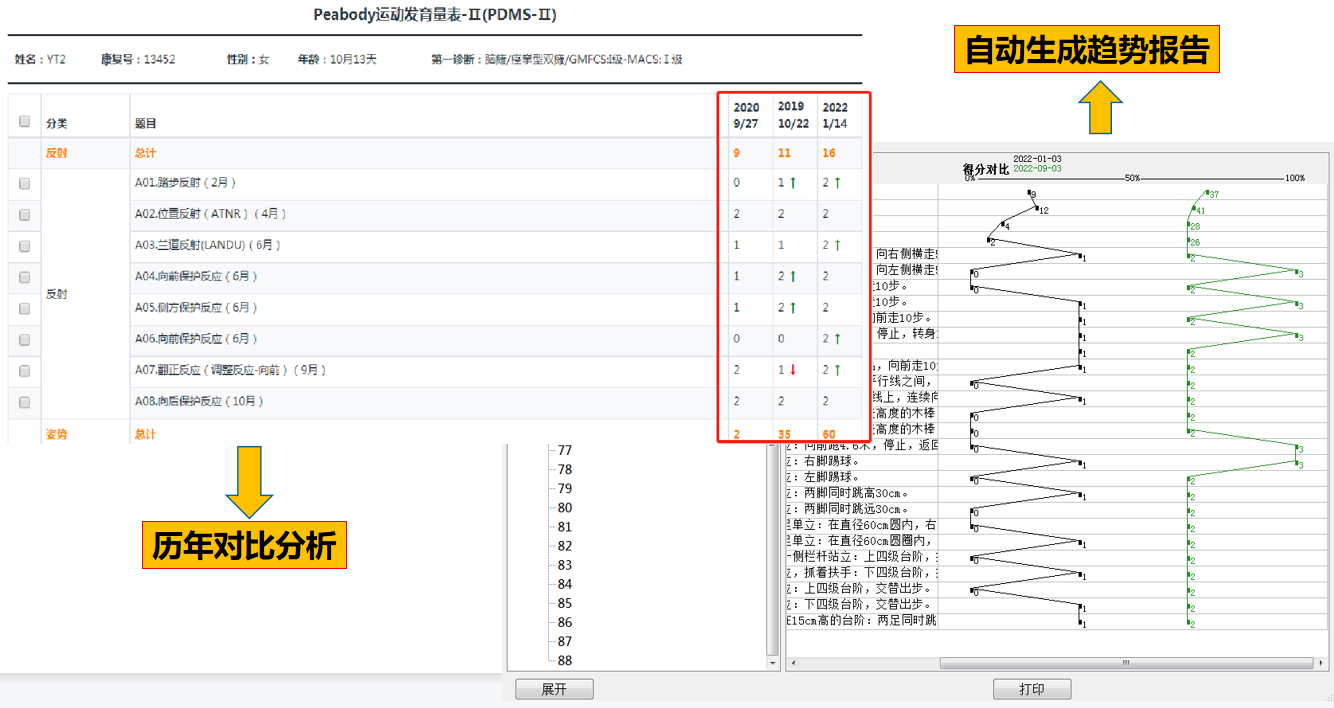
Task: Click the 2020 9/27 date column header
Action: pos(746,115)
